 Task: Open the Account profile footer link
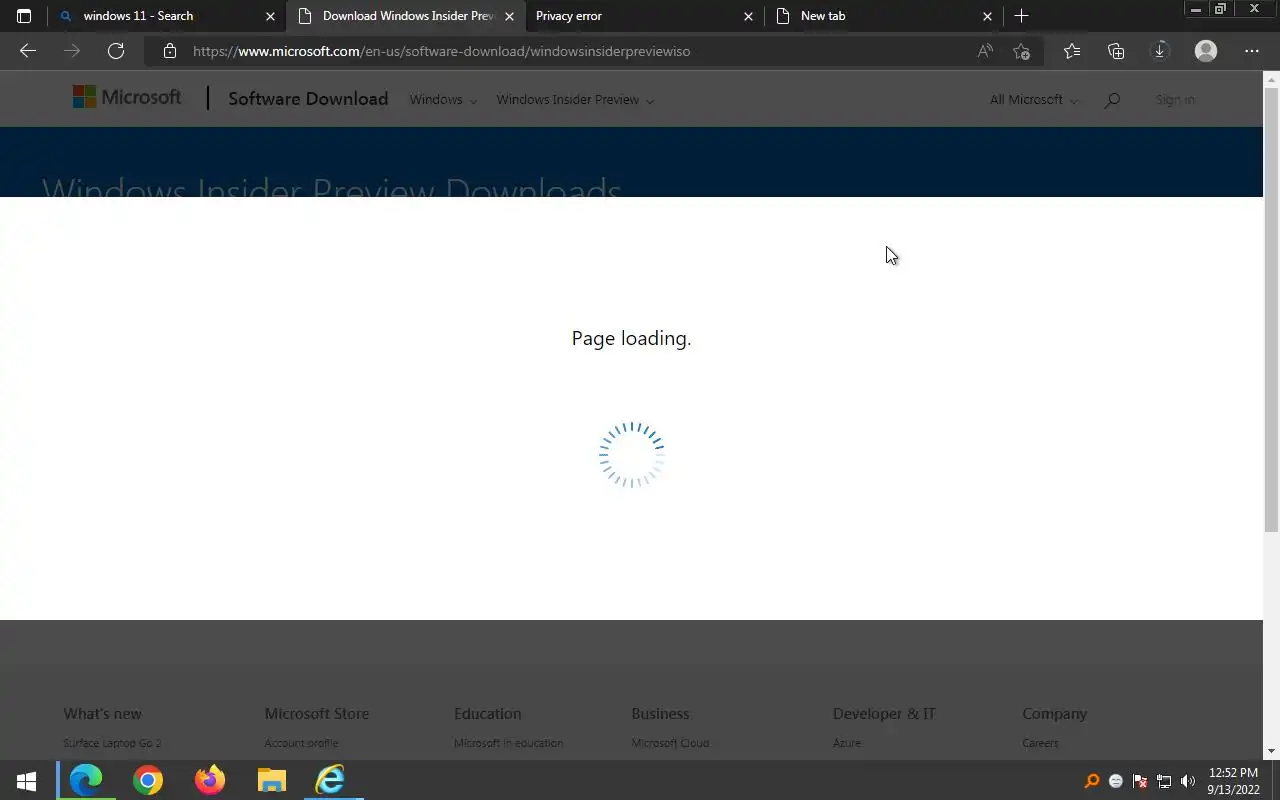pyautogui.click(x=301, y=743)
